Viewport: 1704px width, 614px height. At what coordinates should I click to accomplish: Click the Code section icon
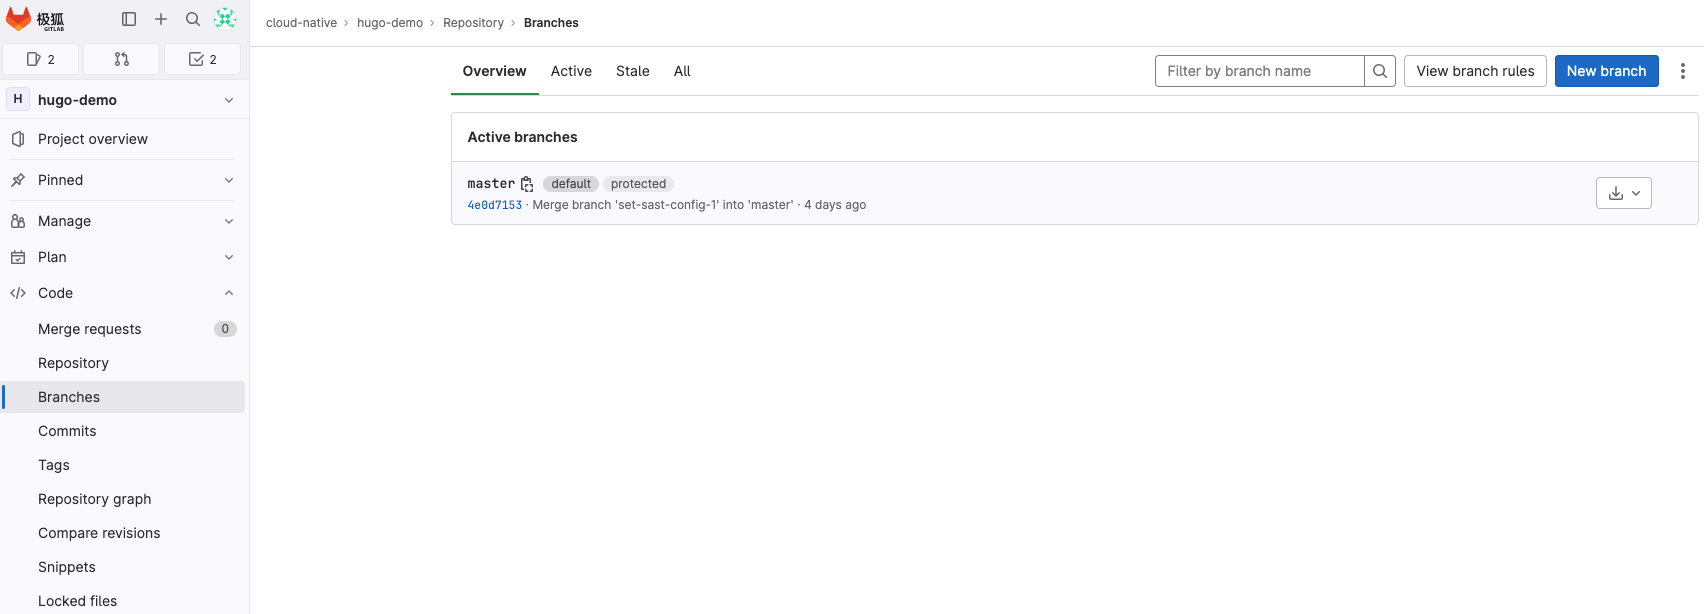pyautogui.click(x=18, y=293)
